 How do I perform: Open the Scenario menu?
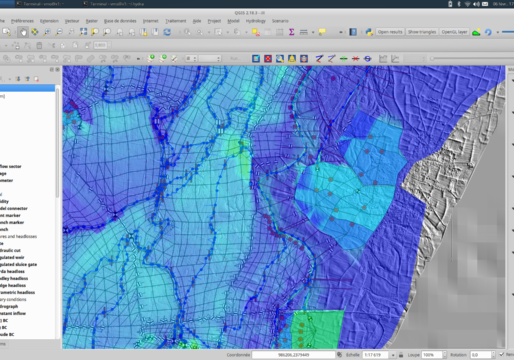280,21
